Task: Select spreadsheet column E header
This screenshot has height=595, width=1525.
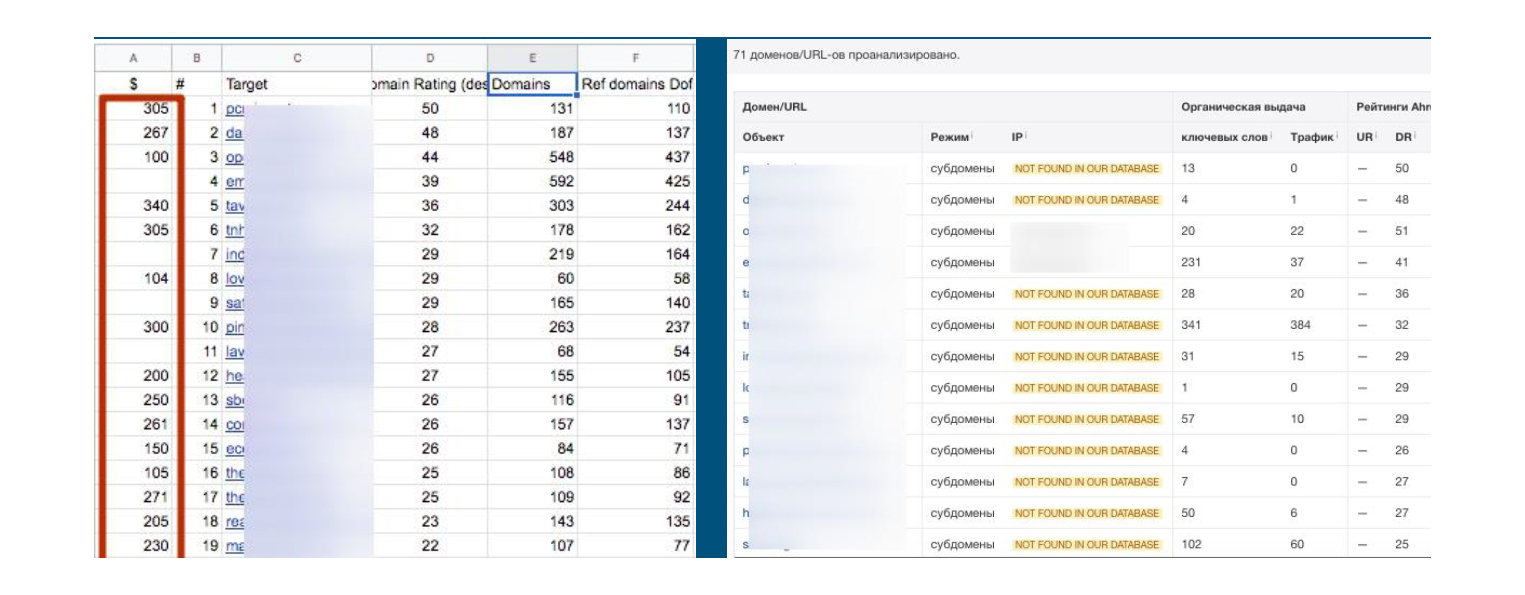Action: [532, 58]
